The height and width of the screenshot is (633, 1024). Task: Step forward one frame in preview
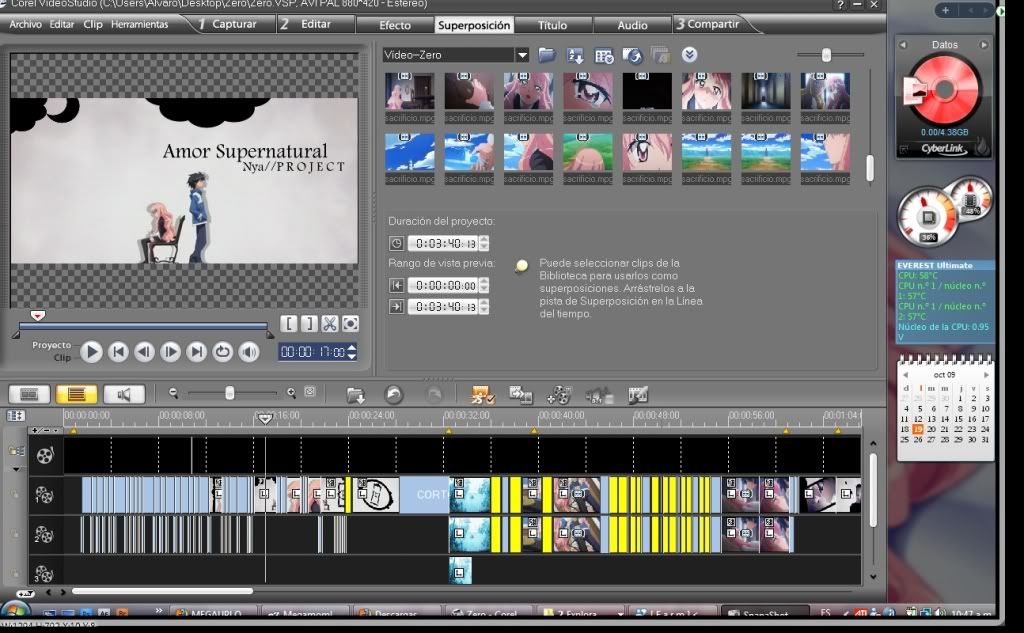170,352
